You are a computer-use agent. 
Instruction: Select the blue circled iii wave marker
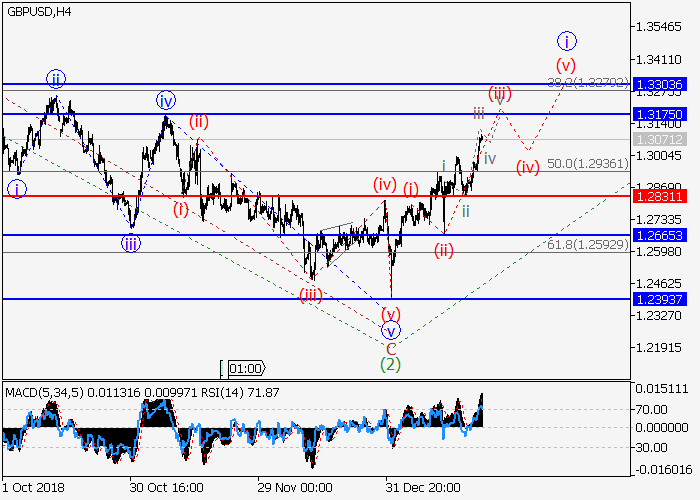point(131,242)
